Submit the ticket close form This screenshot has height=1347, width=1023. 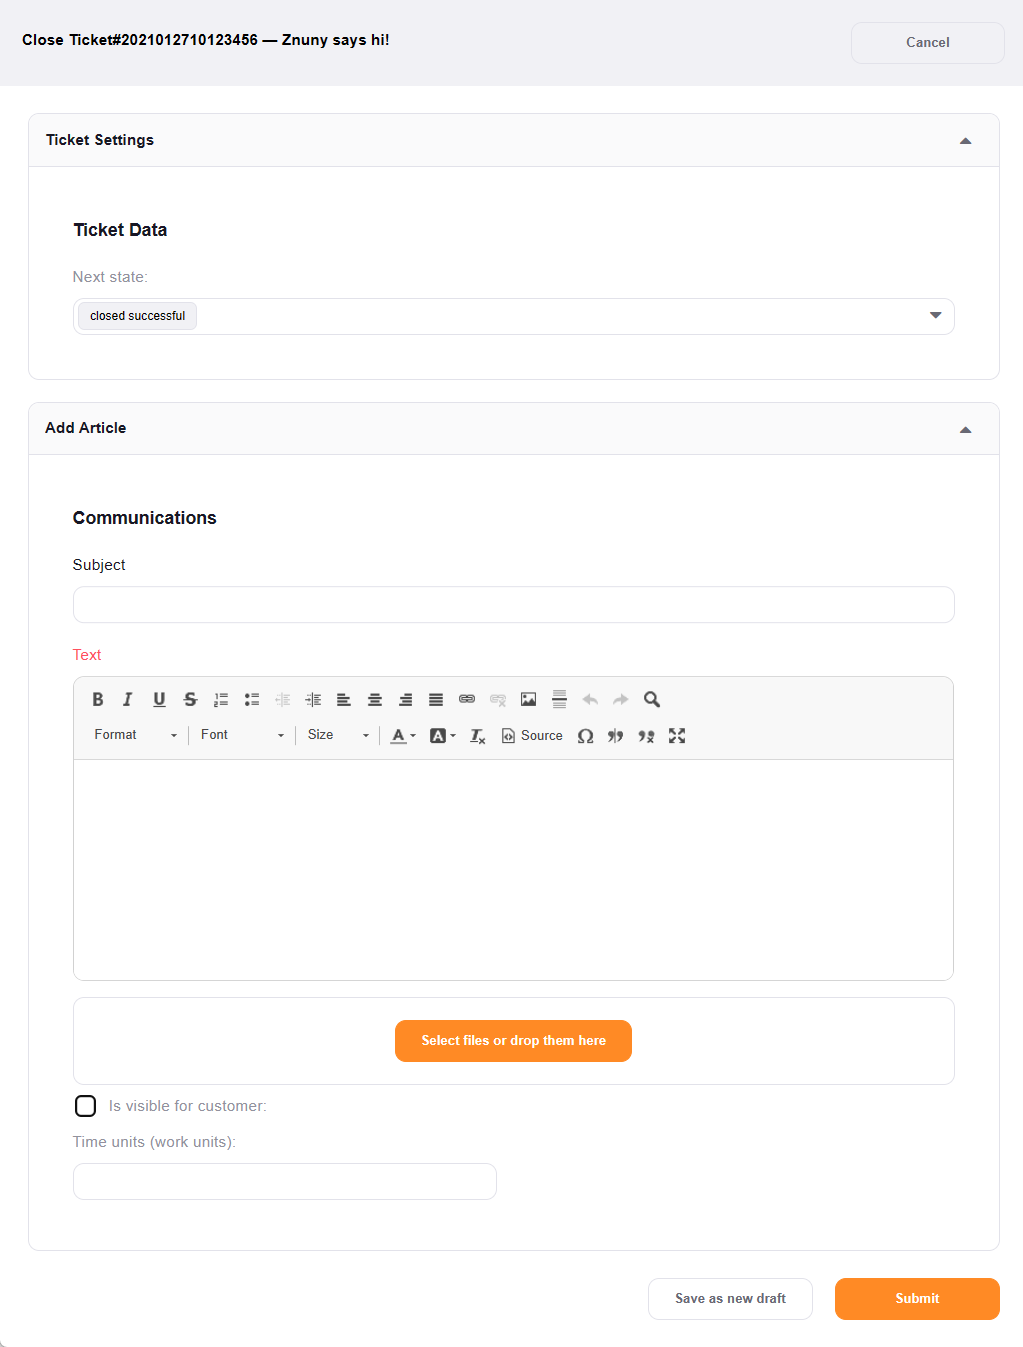(x=917, y=1299)
